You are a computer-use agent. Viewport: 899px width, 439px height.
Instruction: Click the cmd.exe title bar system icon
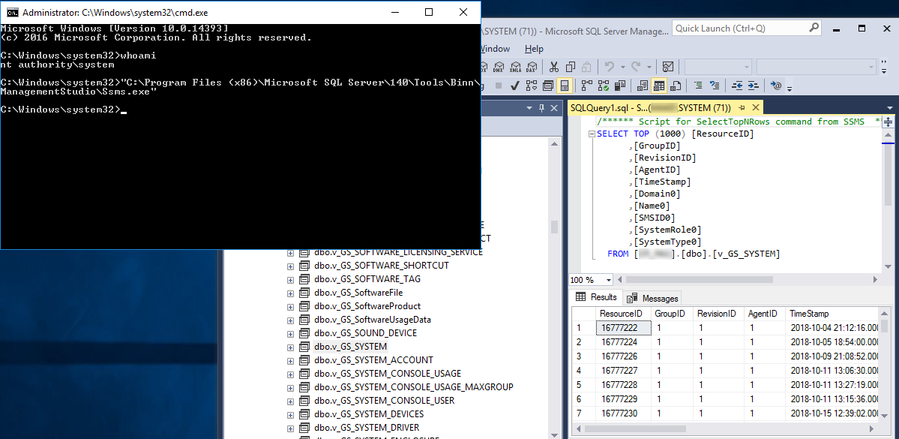point(12,12)
